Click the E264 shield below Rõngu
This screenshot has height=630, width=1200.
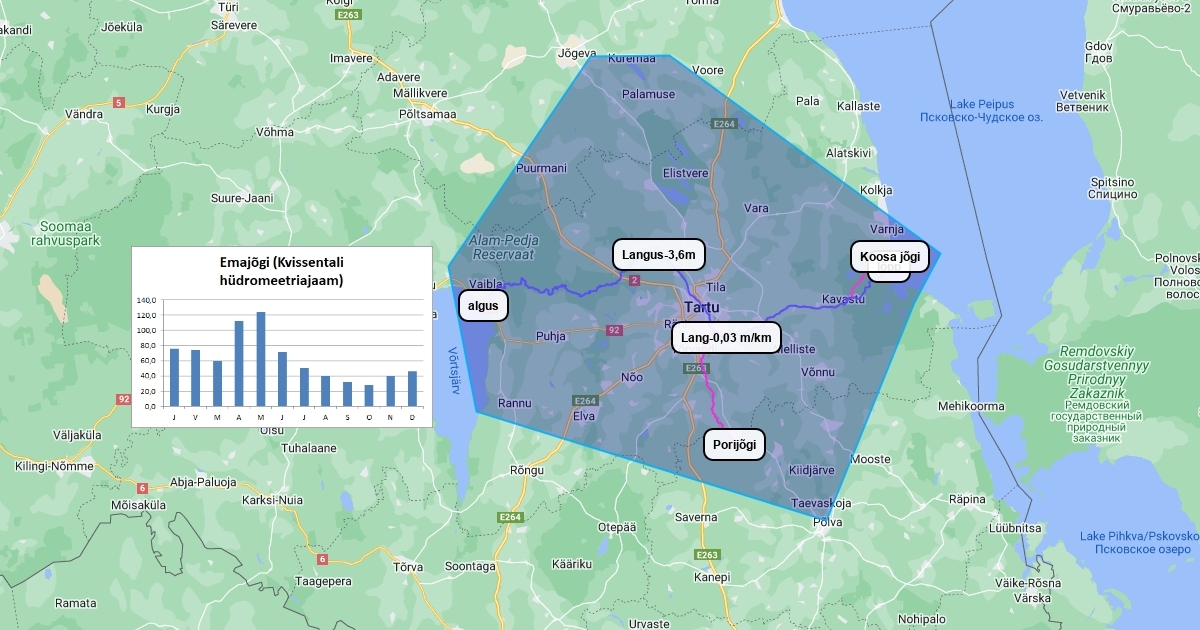click(x=510, y=516)
